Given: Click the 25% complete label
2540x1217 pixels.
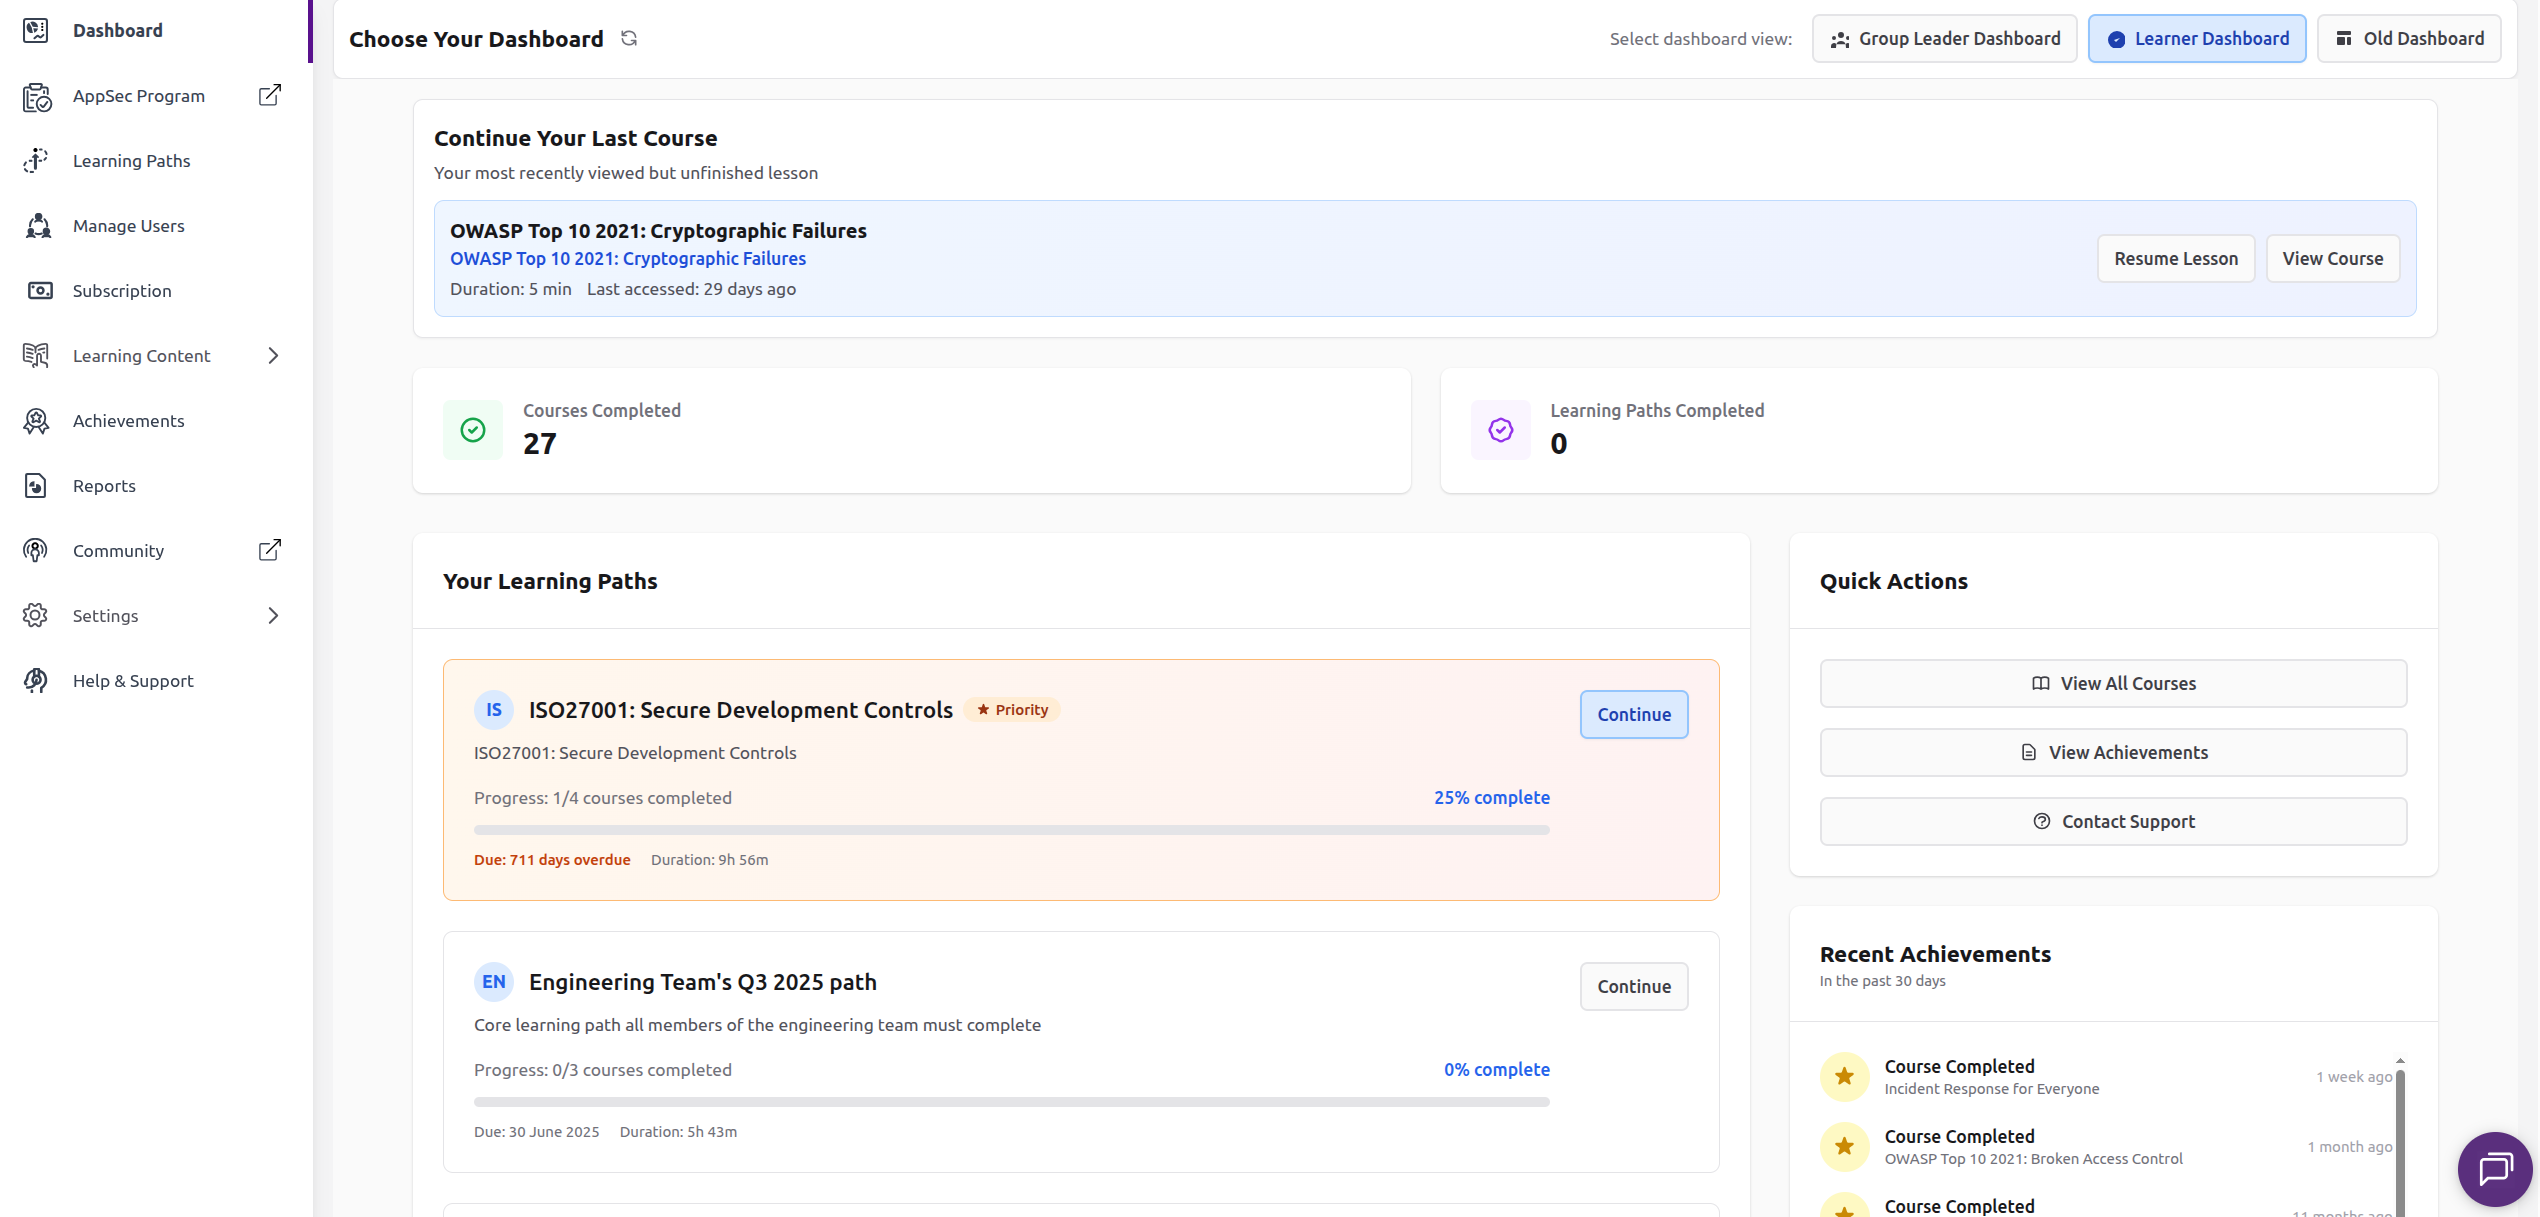Looking at the screenshot, I should coord(1491,797).
